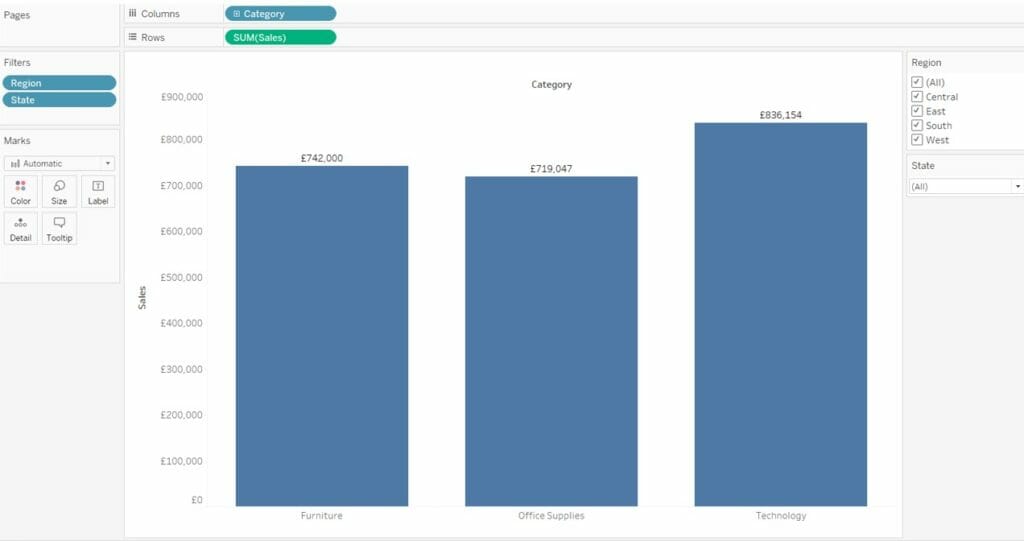Select the SUM(Sales) pill on Rows

point(280,37)
